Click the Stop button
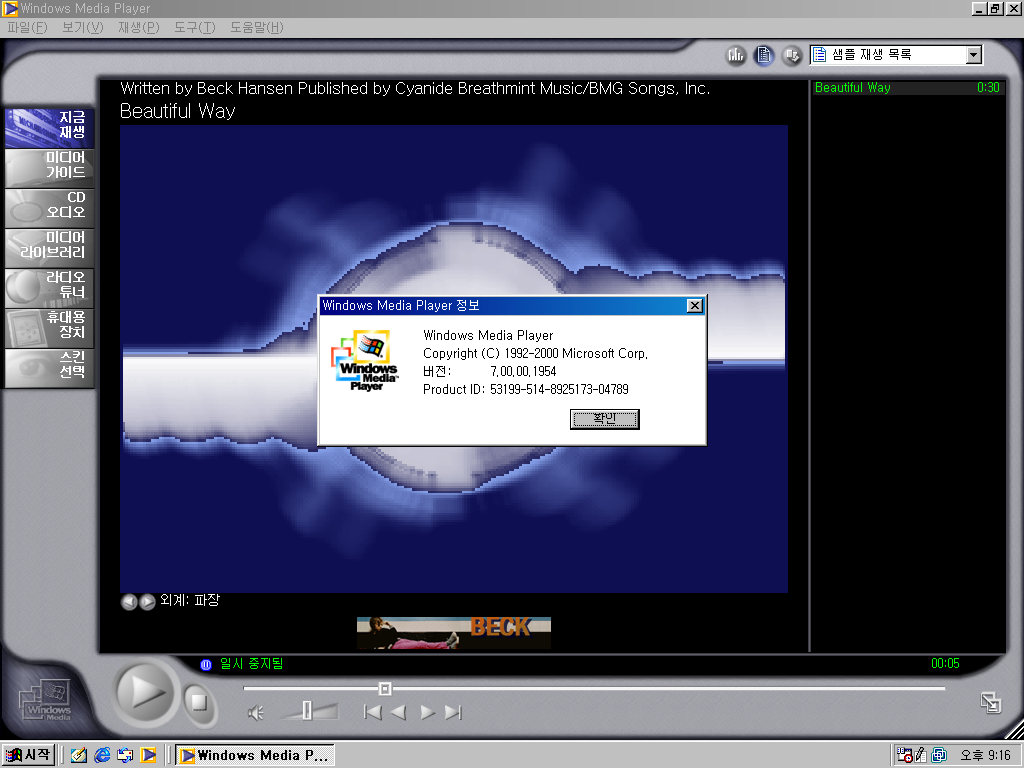 pos(199,702)
